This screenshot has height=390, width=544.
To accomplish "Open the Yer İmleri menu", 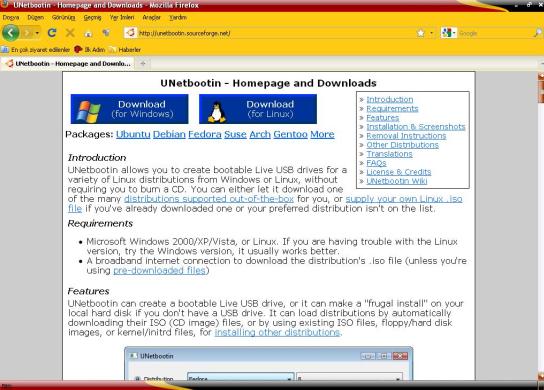I will click(122, 17).
